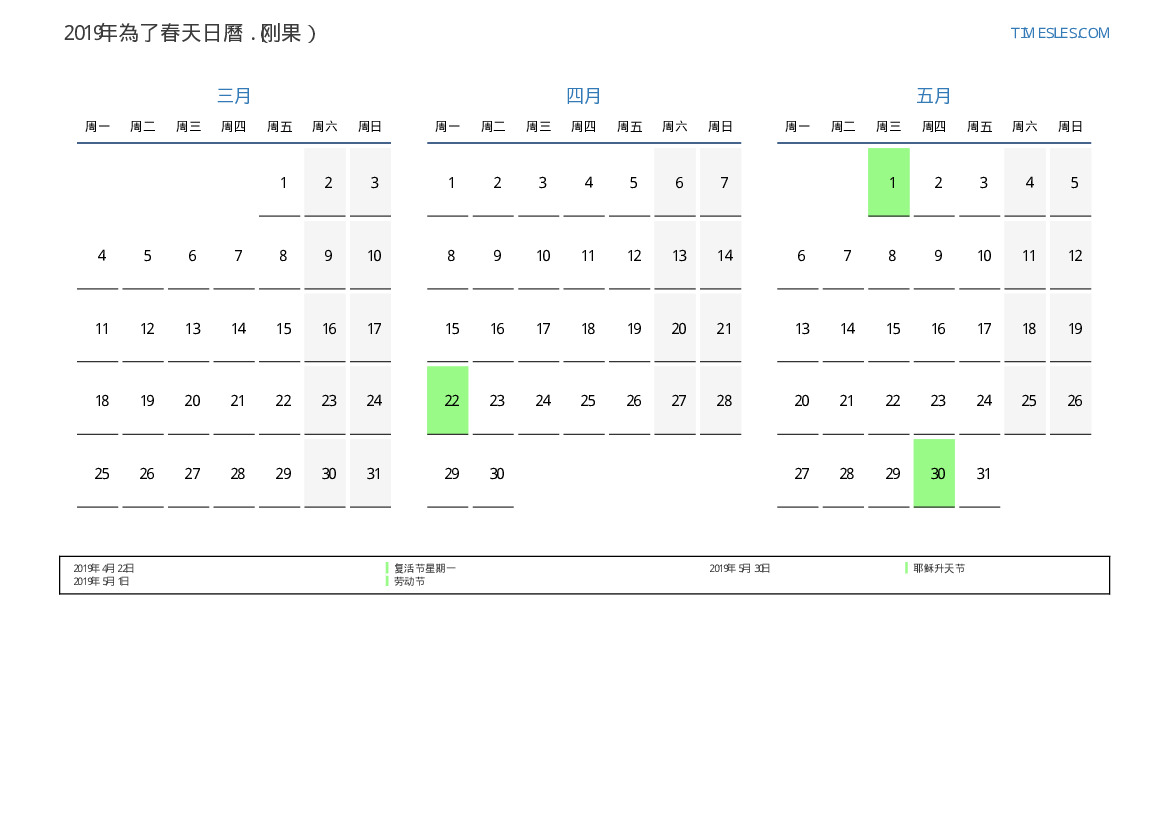Click April 30 date cell
Screen dimensions: 1169x827
tap(497, 473)
